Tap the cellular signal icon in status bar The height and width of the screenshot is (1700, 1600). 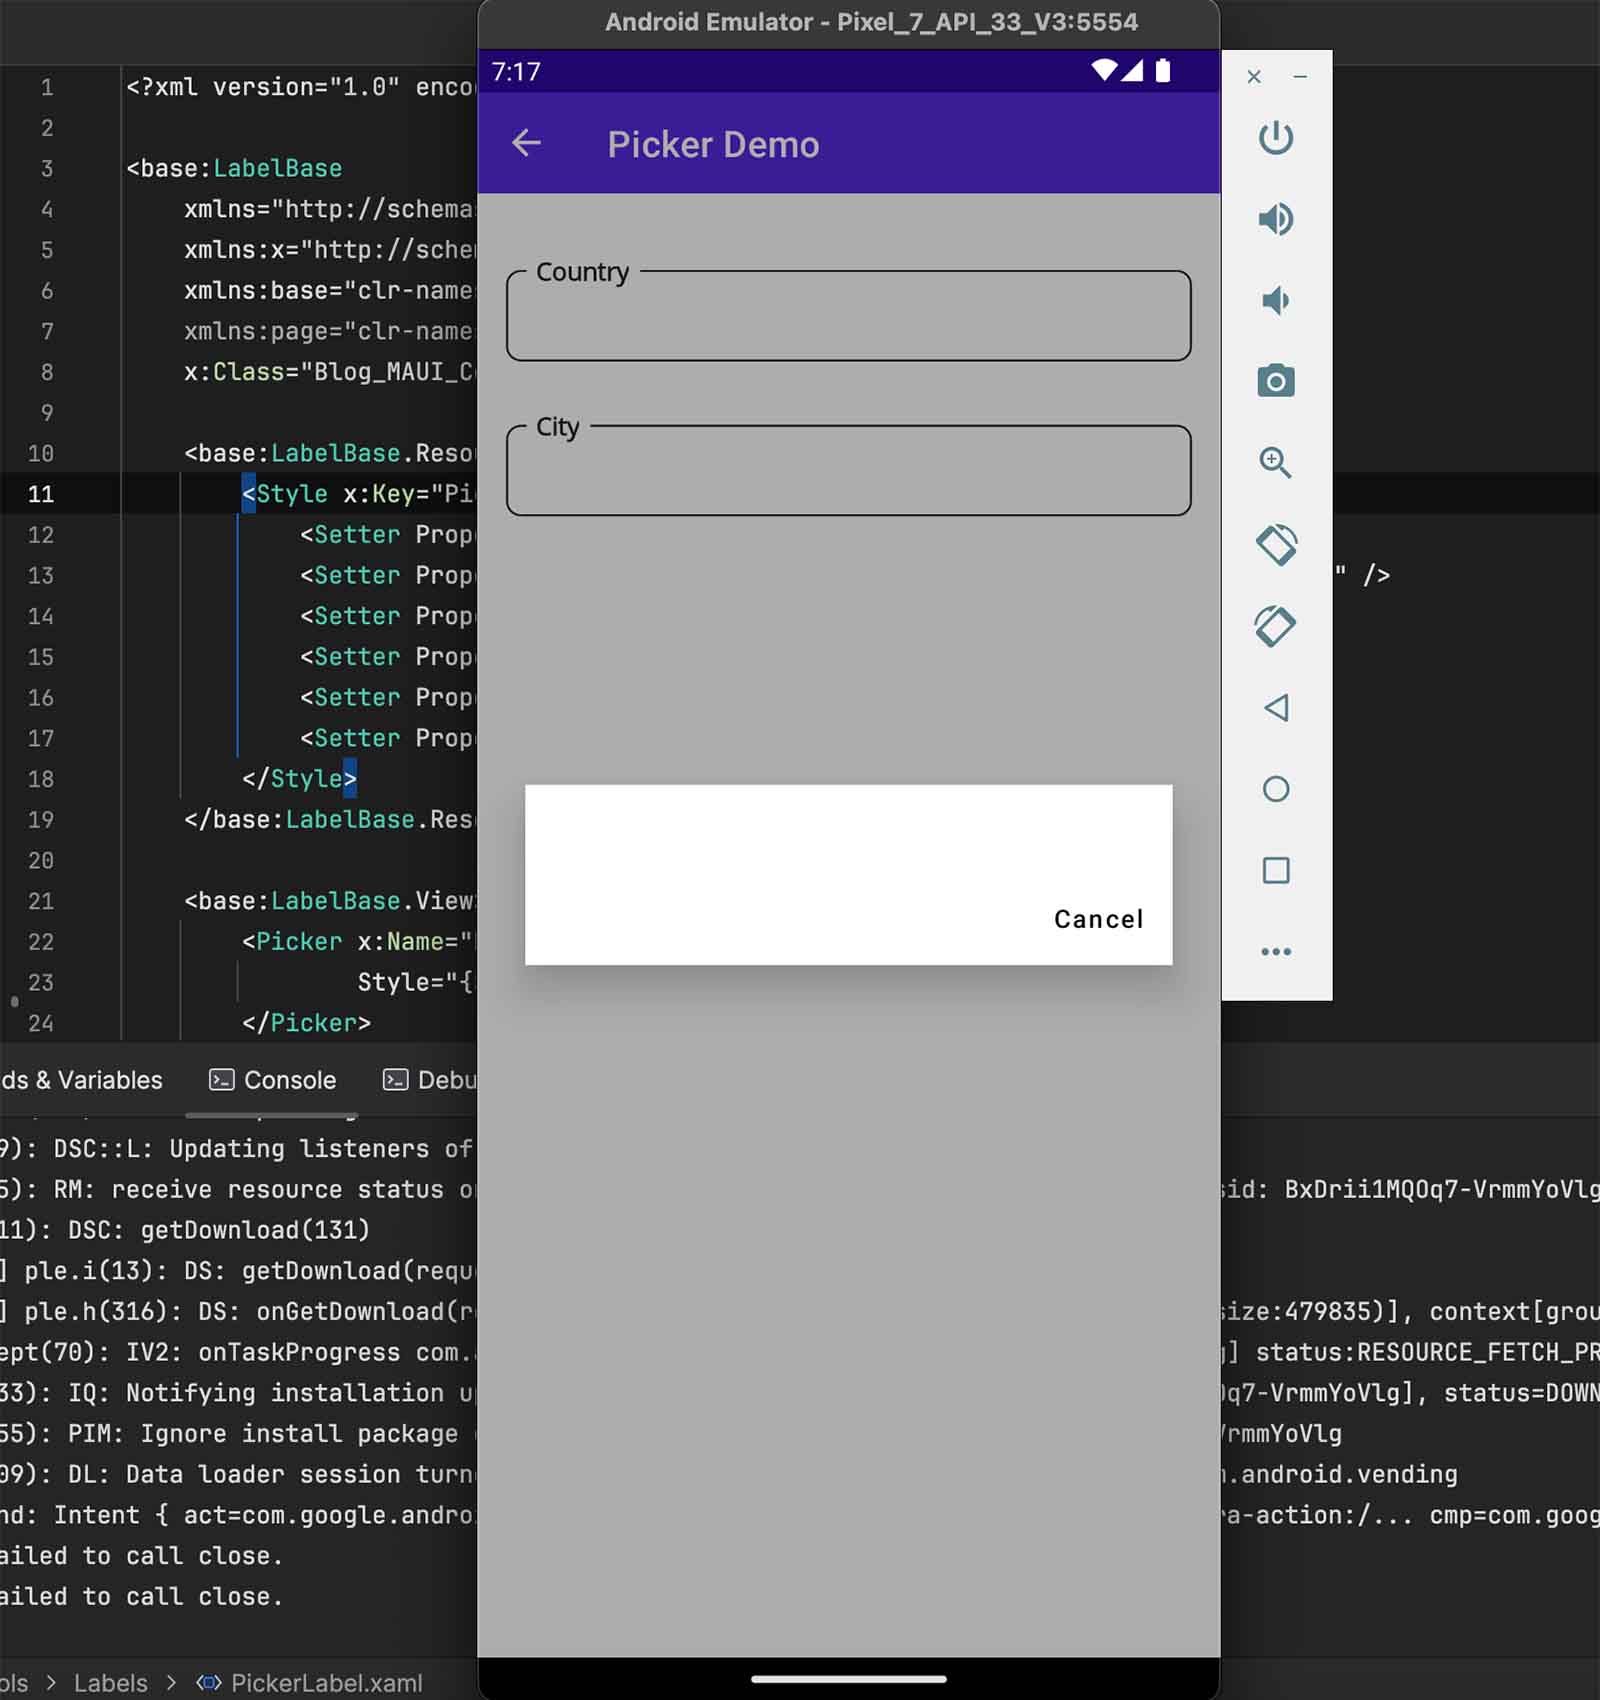pos(1132,70)
